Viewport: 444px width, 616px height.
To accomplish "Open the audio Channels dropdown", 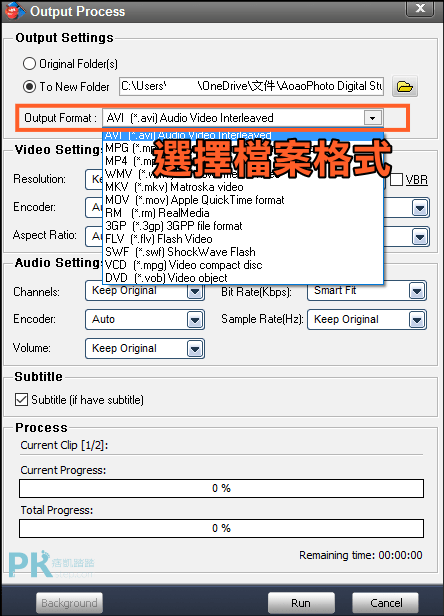I will click(195, 292).
